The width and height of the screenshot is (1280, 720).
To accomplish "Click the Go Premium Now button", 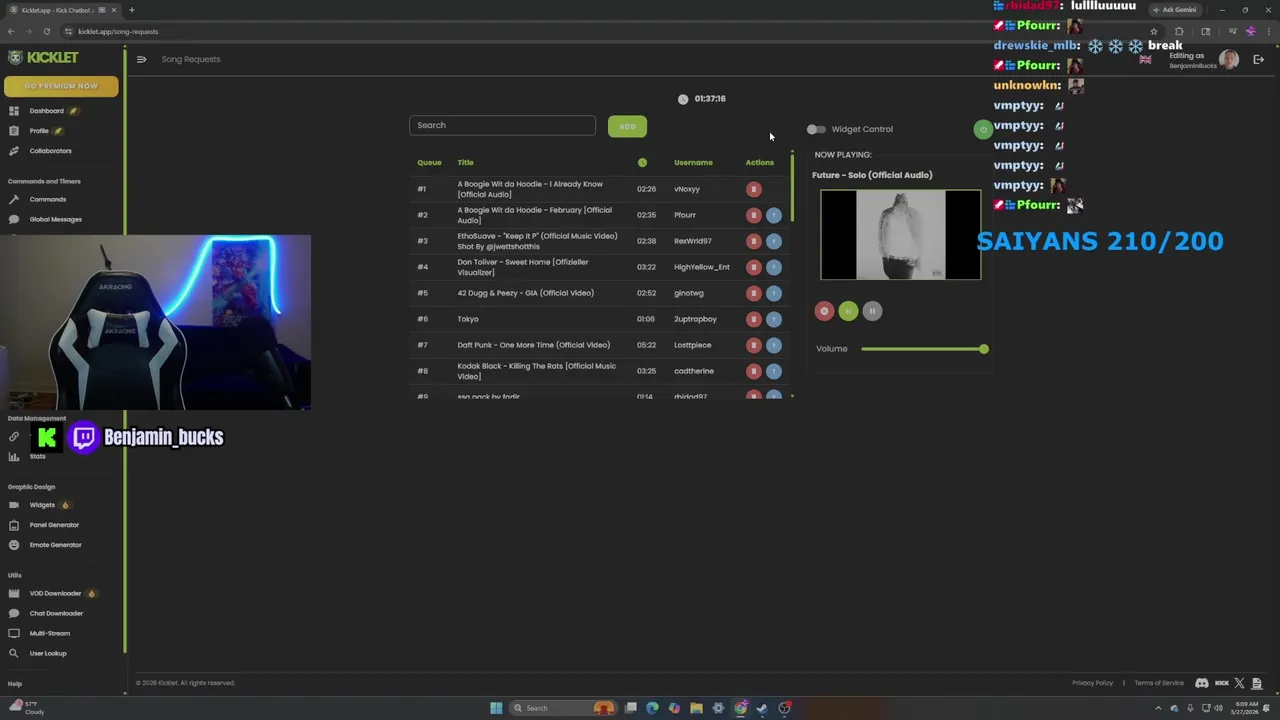I will pyautogui.click(x=61, y=86).
